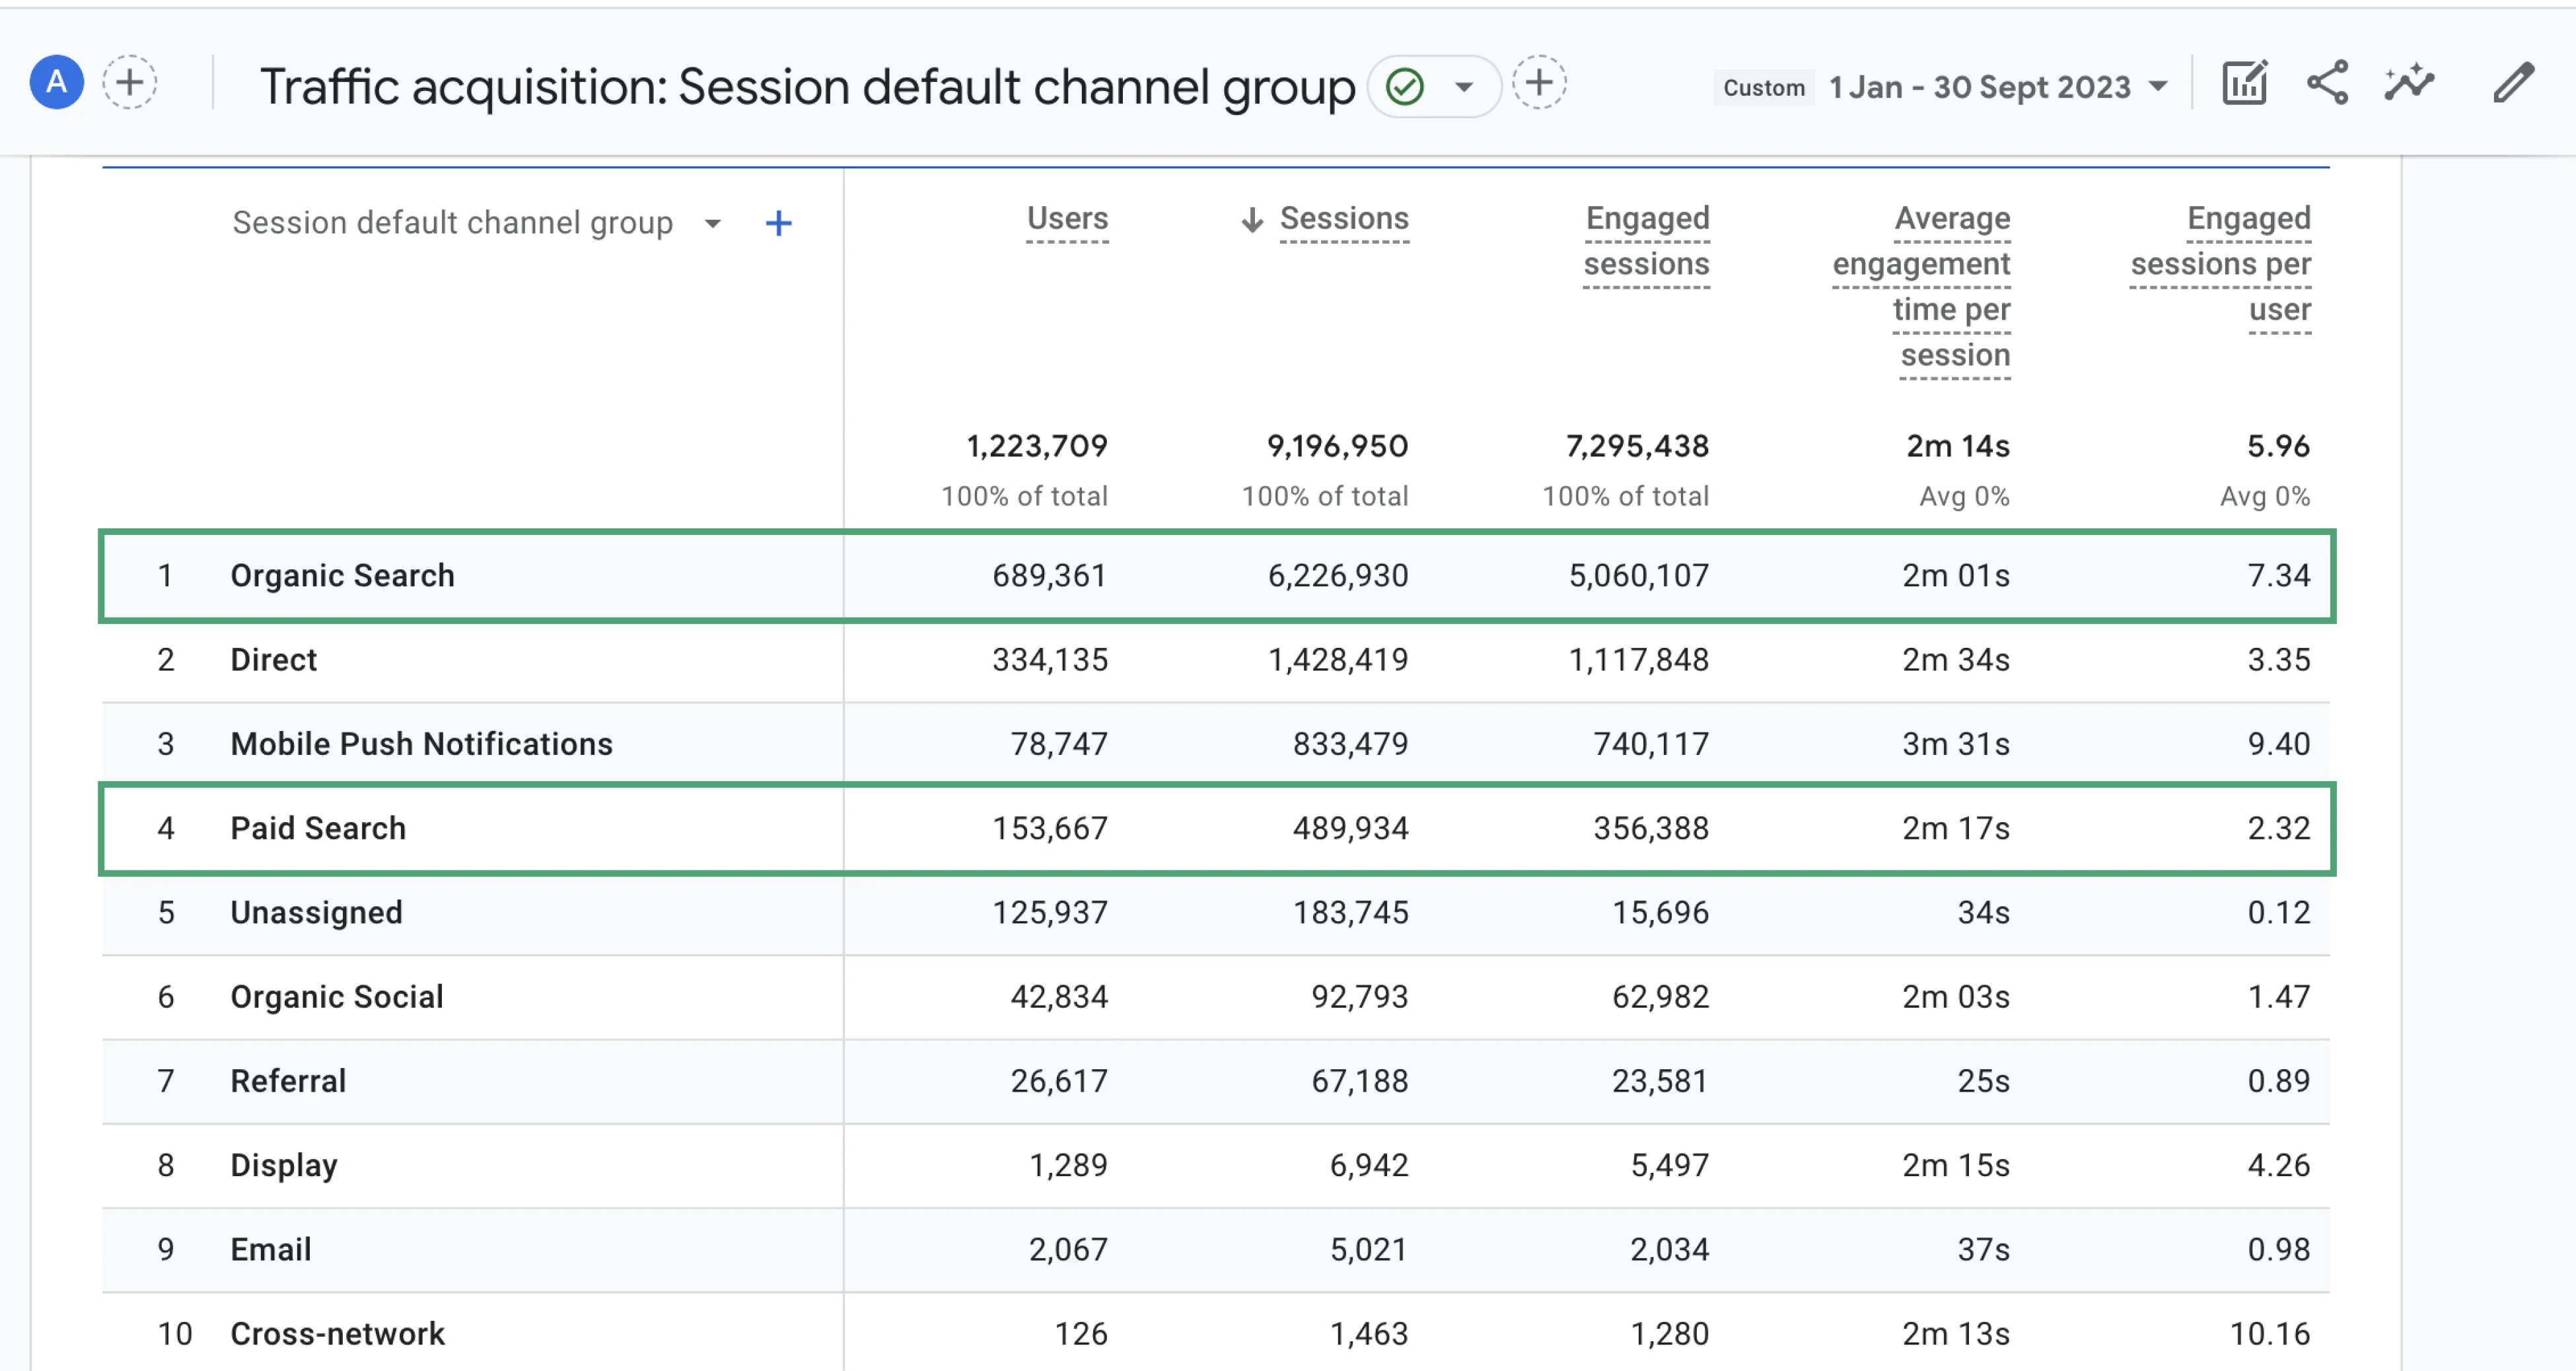Select the 'Direct' channel row label
The image size is (2576, 1371).
pyautogui.click(x=273, y=660)
